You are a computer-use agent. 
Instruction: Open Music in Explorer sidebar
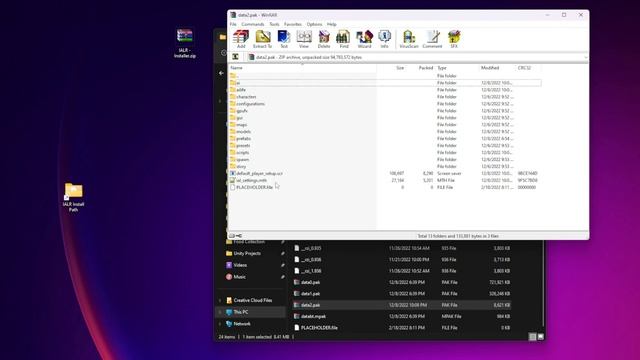click(240, 277)
